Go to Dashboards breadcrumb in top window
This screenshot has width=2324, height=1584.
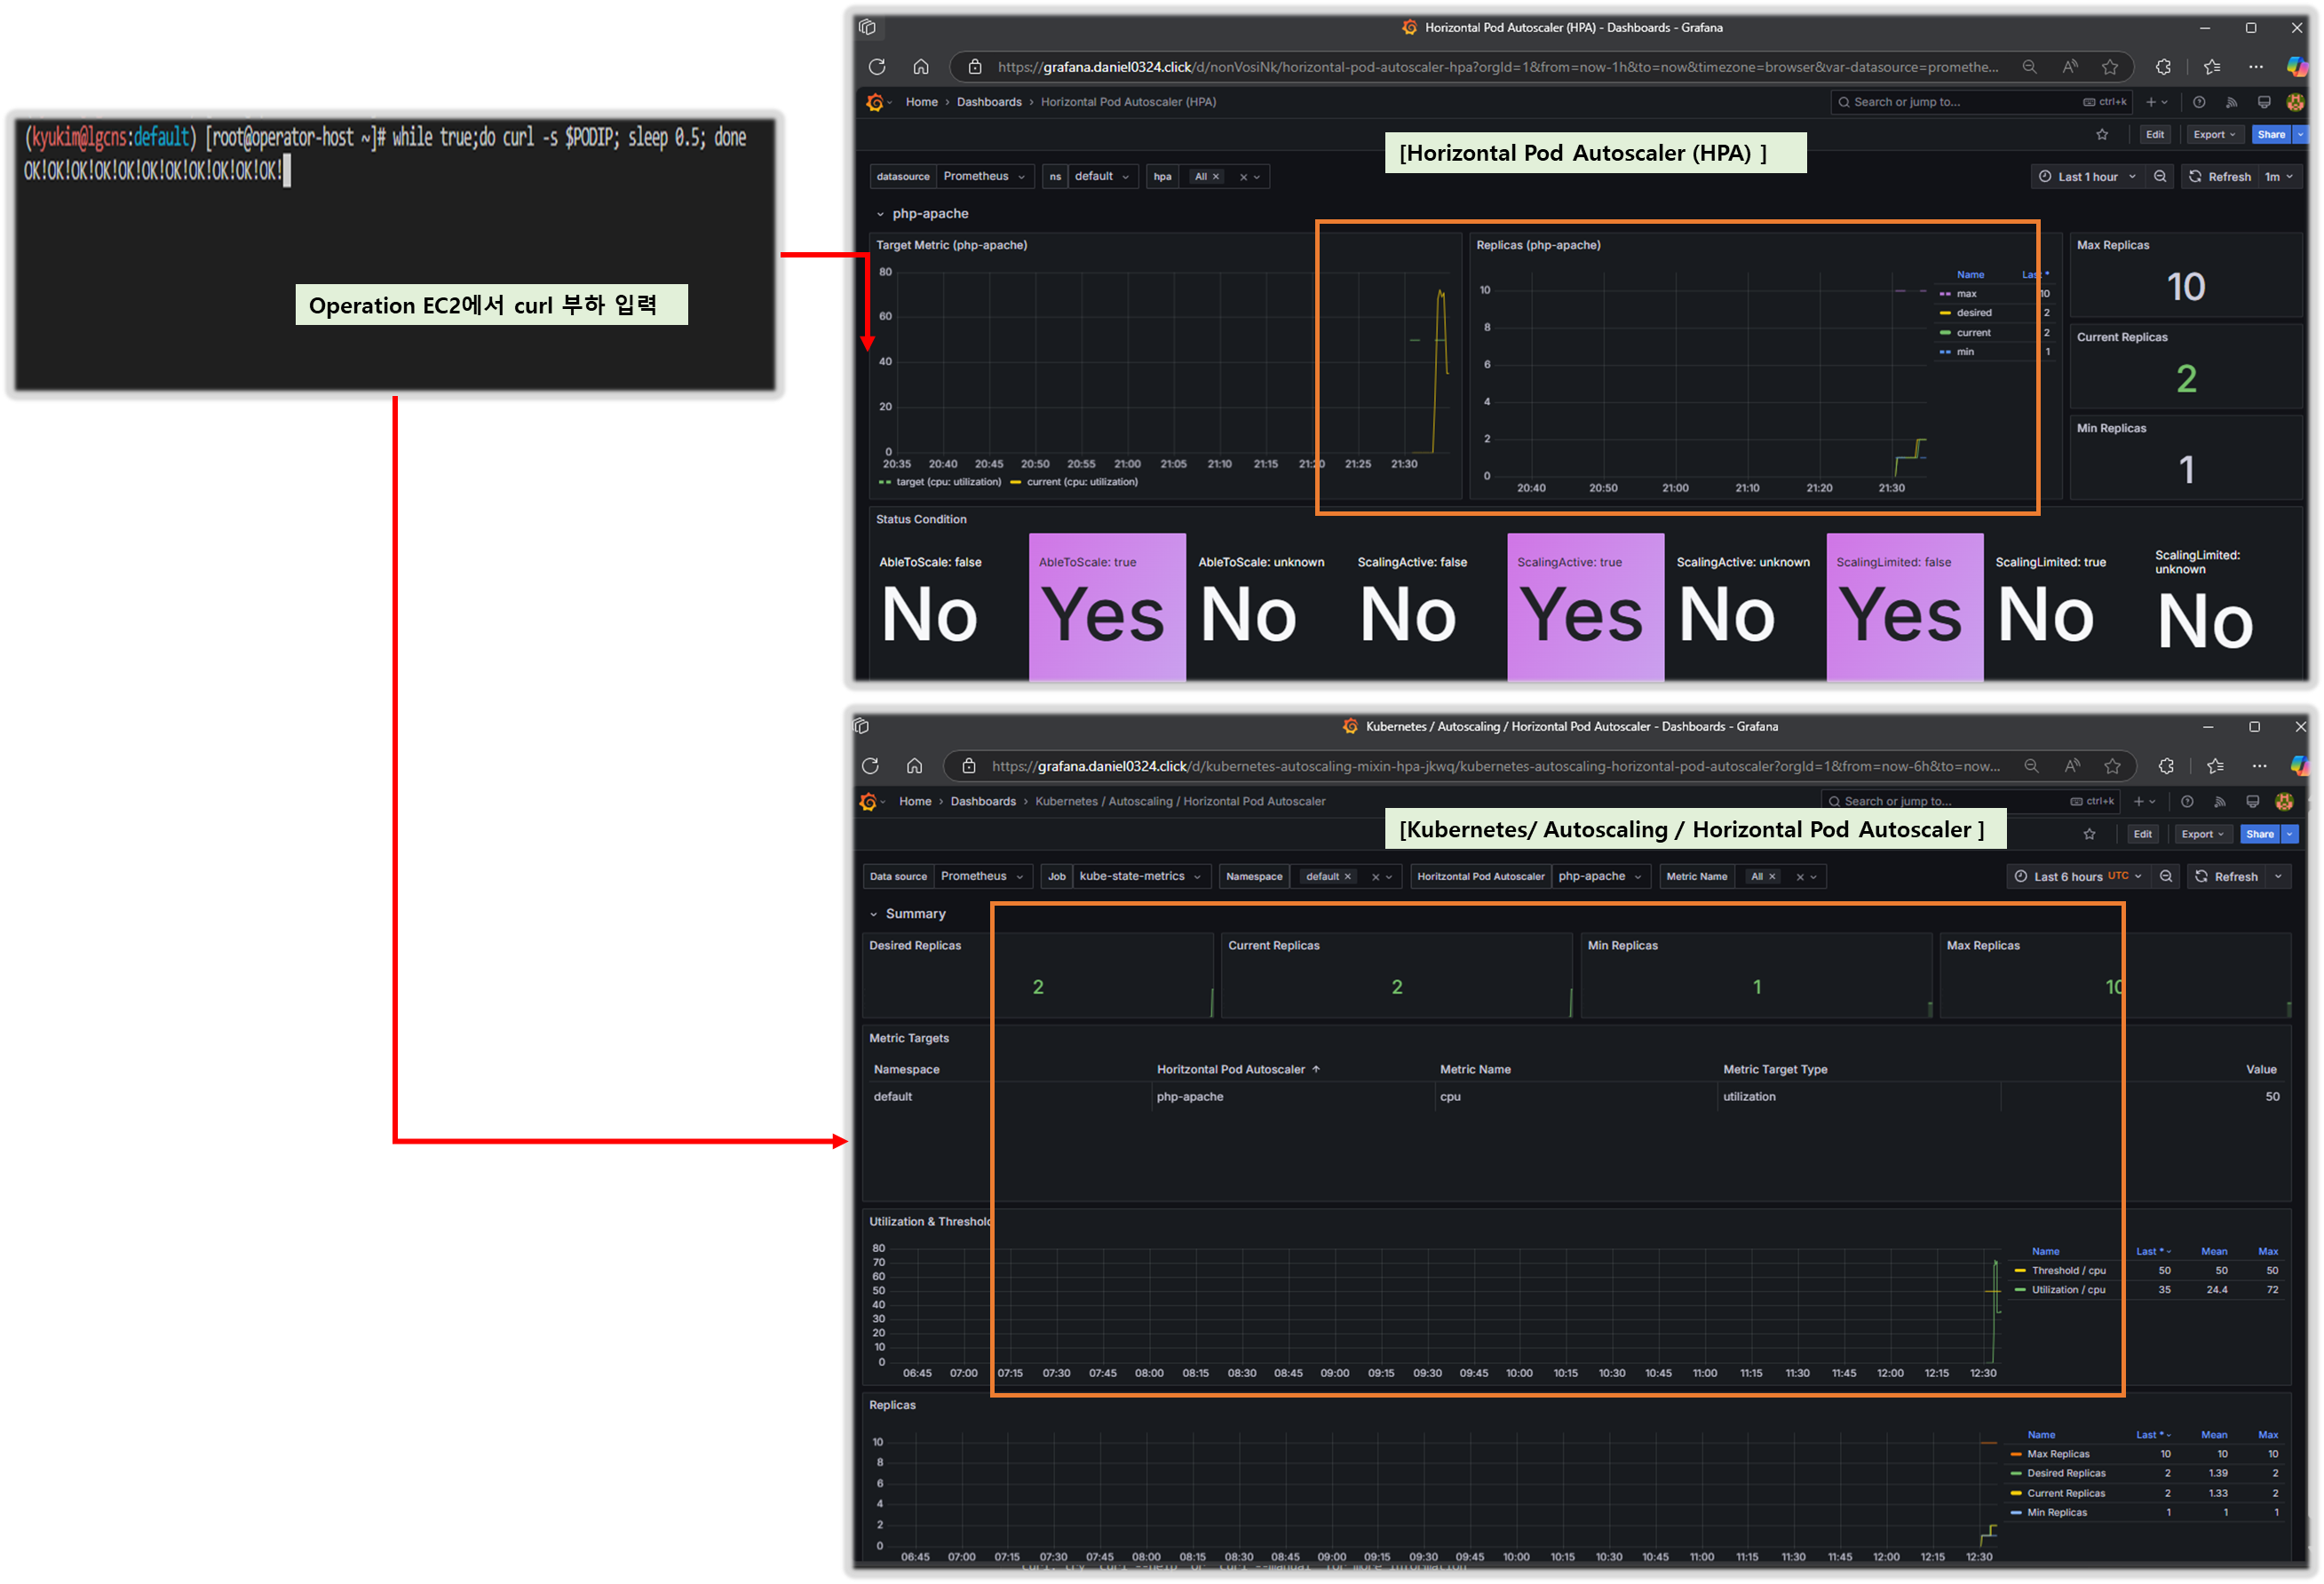tap(988, 102)
